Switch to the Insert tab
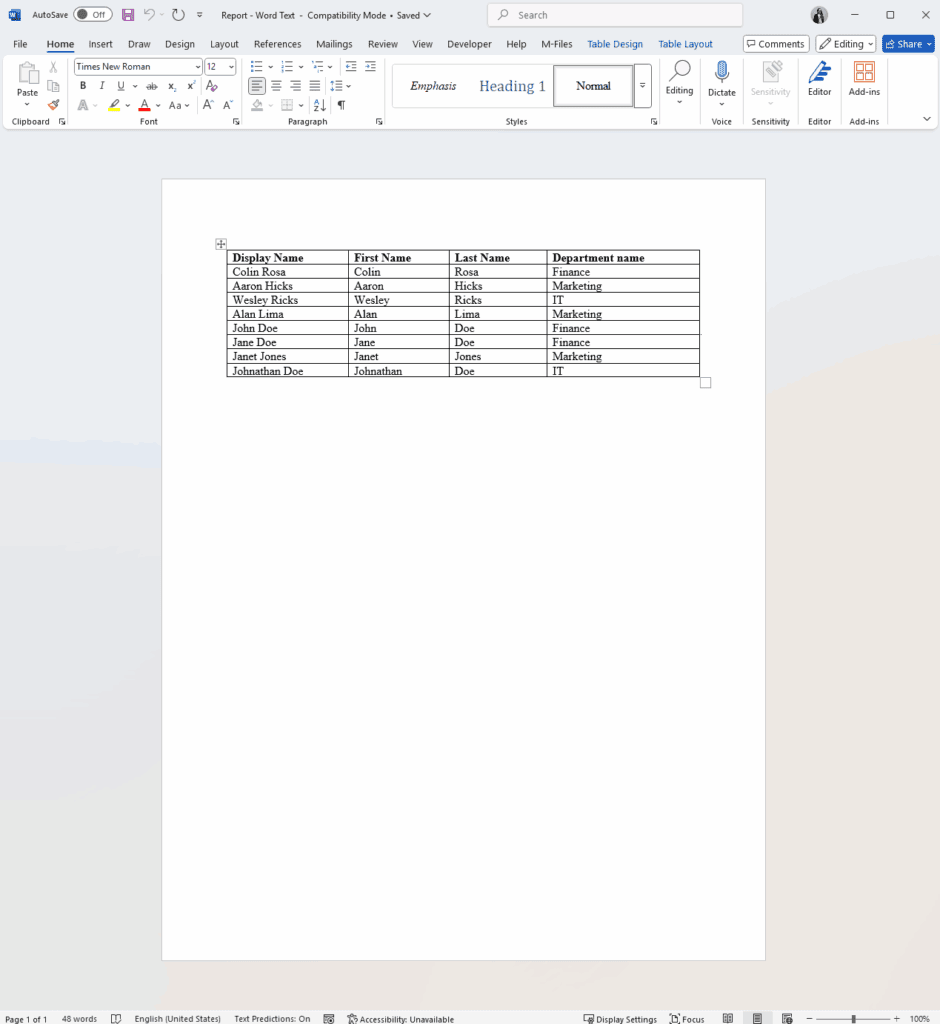 100,44
